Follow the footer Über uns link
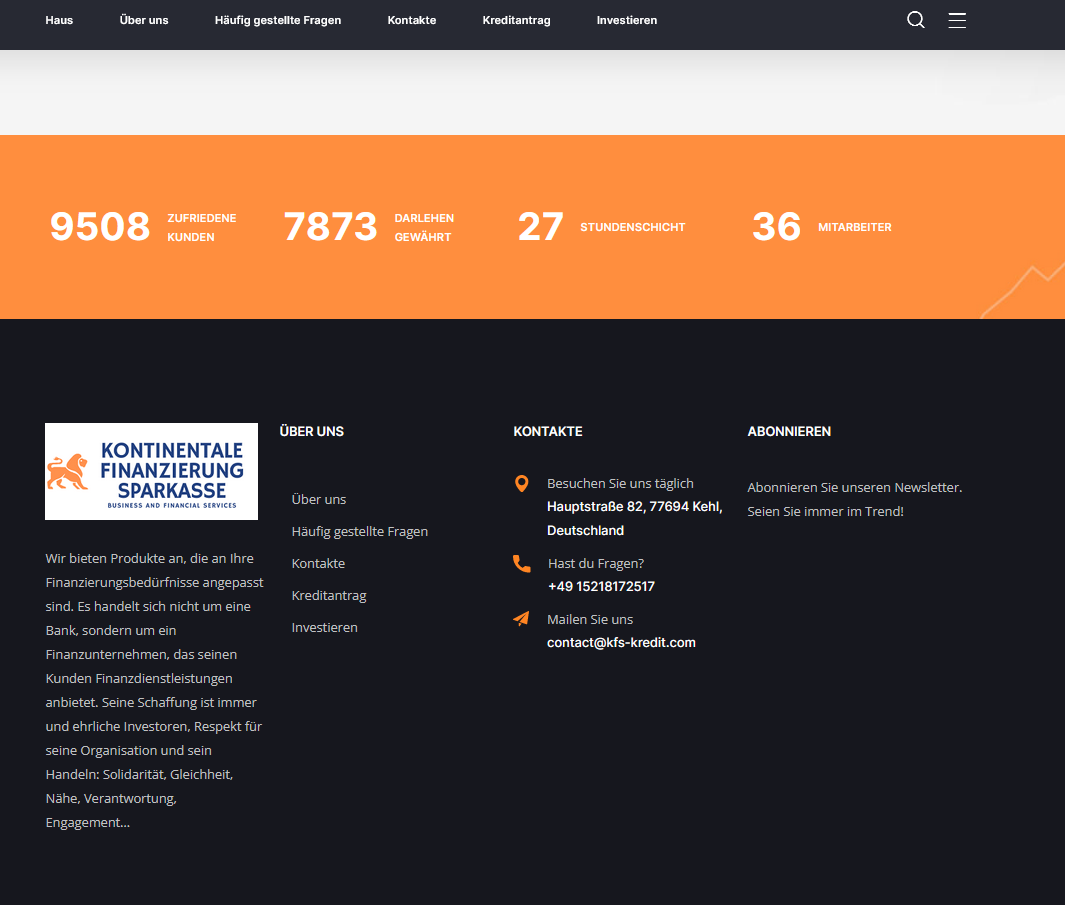This screenshot has height=905, width=1065. (319, 499)
